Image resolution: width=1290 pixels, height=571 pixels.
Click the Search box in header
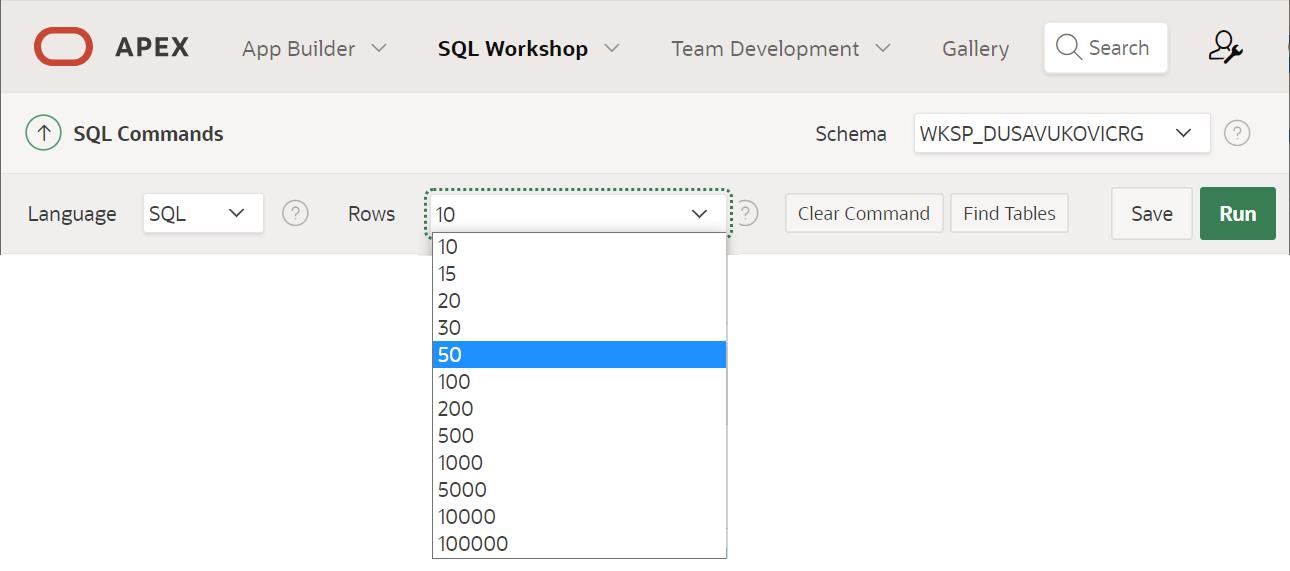[x=1105, y=48]
